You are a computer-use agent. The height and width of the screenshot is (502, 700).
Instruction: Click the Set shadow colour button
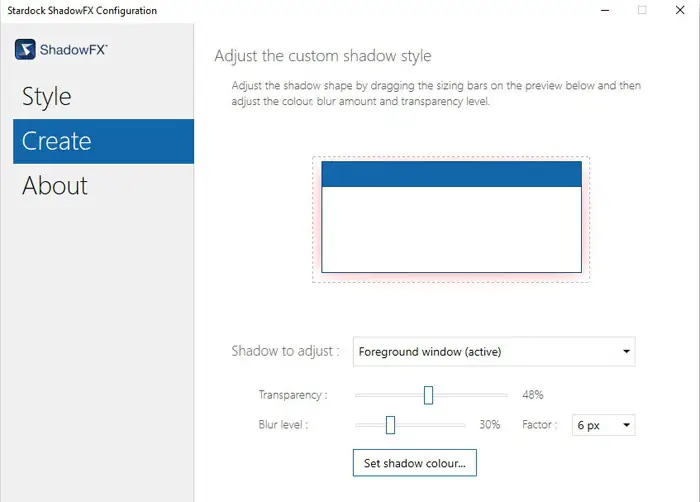pyautogui.click(x=414, y=463)
